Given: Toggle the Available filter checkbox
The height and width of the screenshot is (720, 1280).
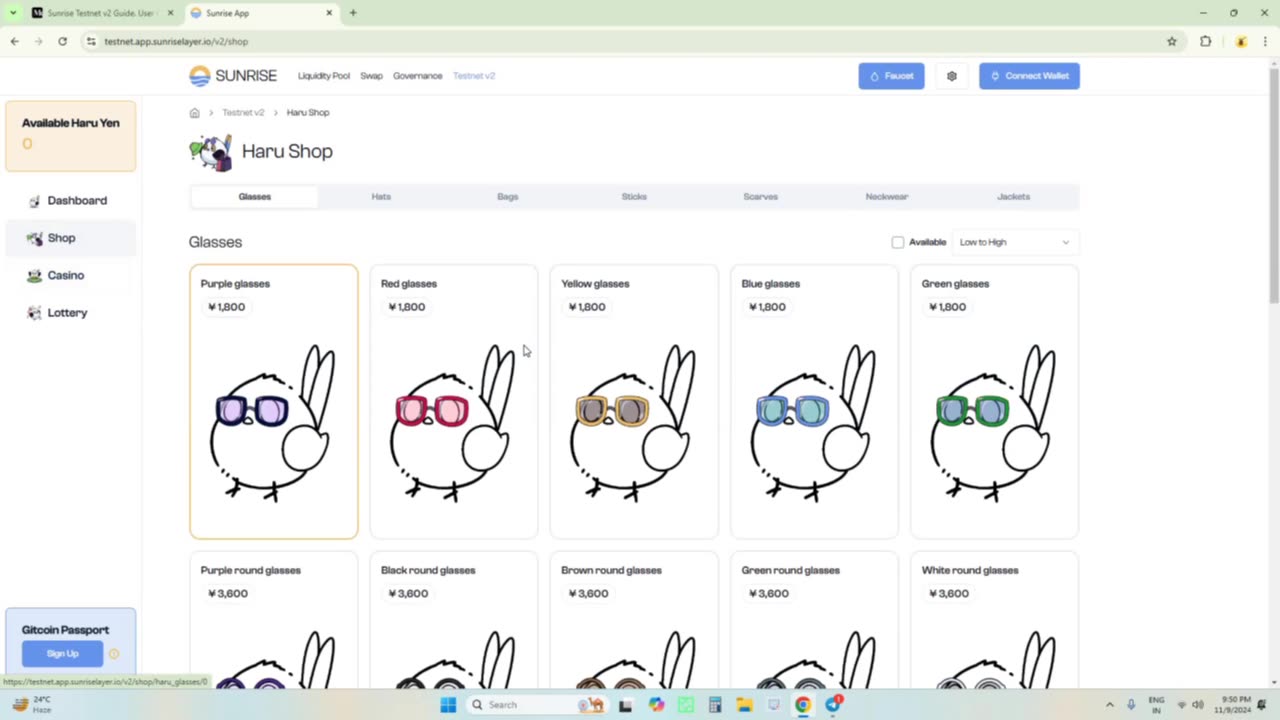Looking at the screenshot, I should coord(898,242).
